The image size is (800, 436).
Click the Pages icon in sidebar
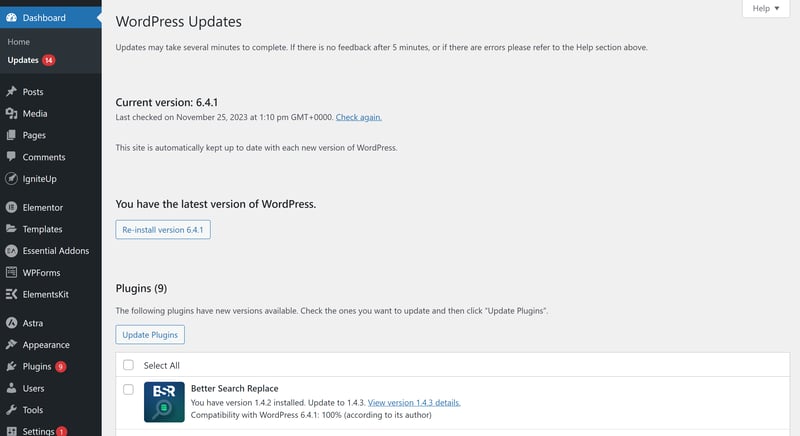pyautogui.click(x=11, y=135)
